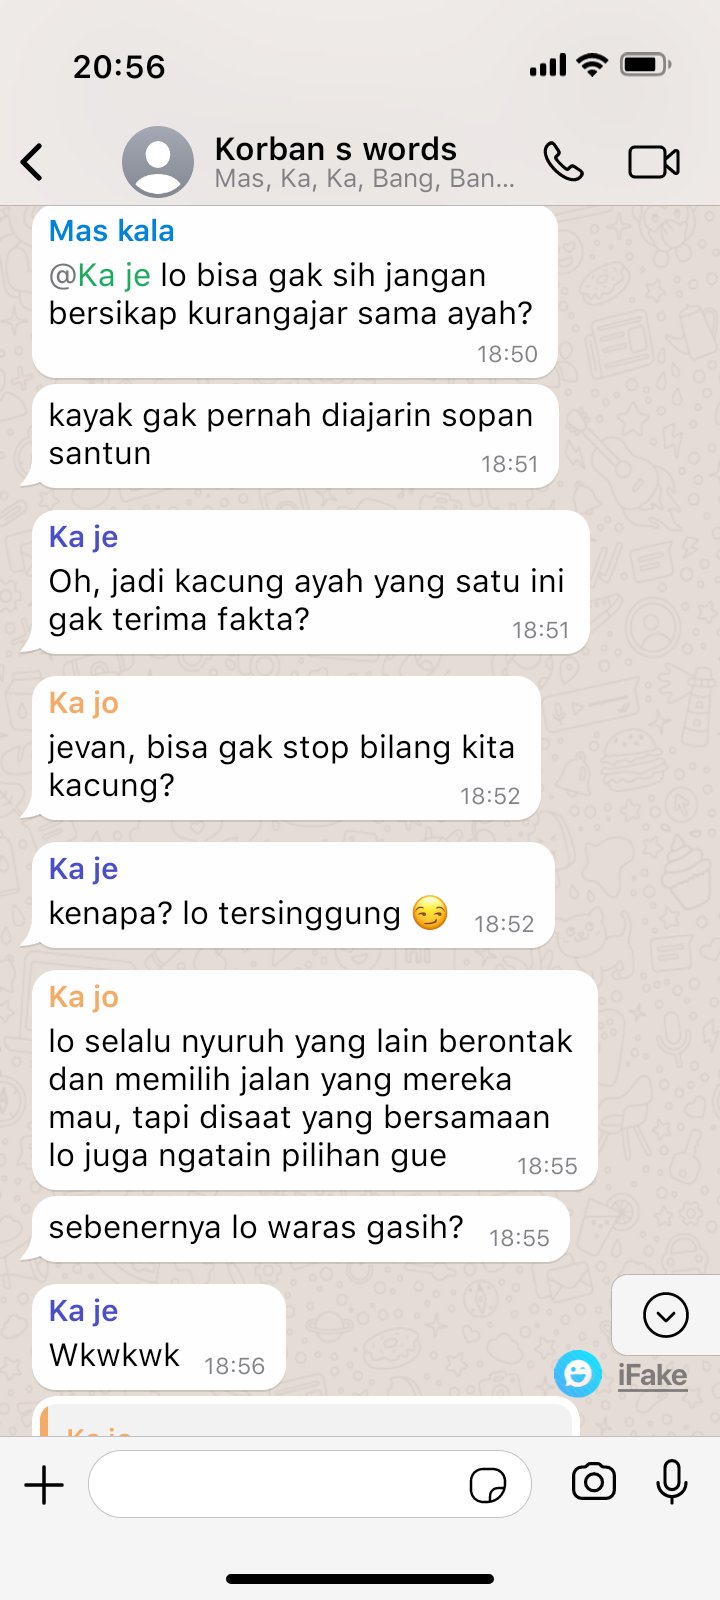
Task: Click the iFake watermark link
Action: click(652, 1376)
